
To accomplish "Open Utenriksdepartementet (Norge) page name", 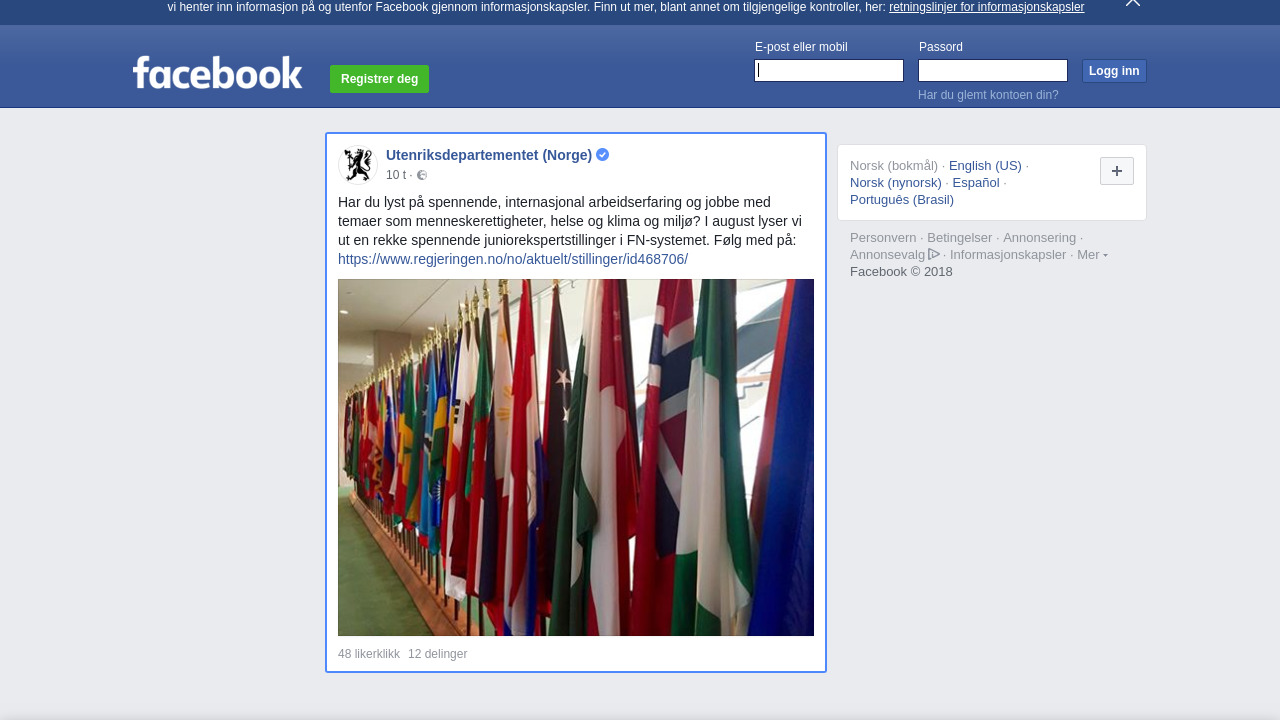I will [x=489, y=155].
